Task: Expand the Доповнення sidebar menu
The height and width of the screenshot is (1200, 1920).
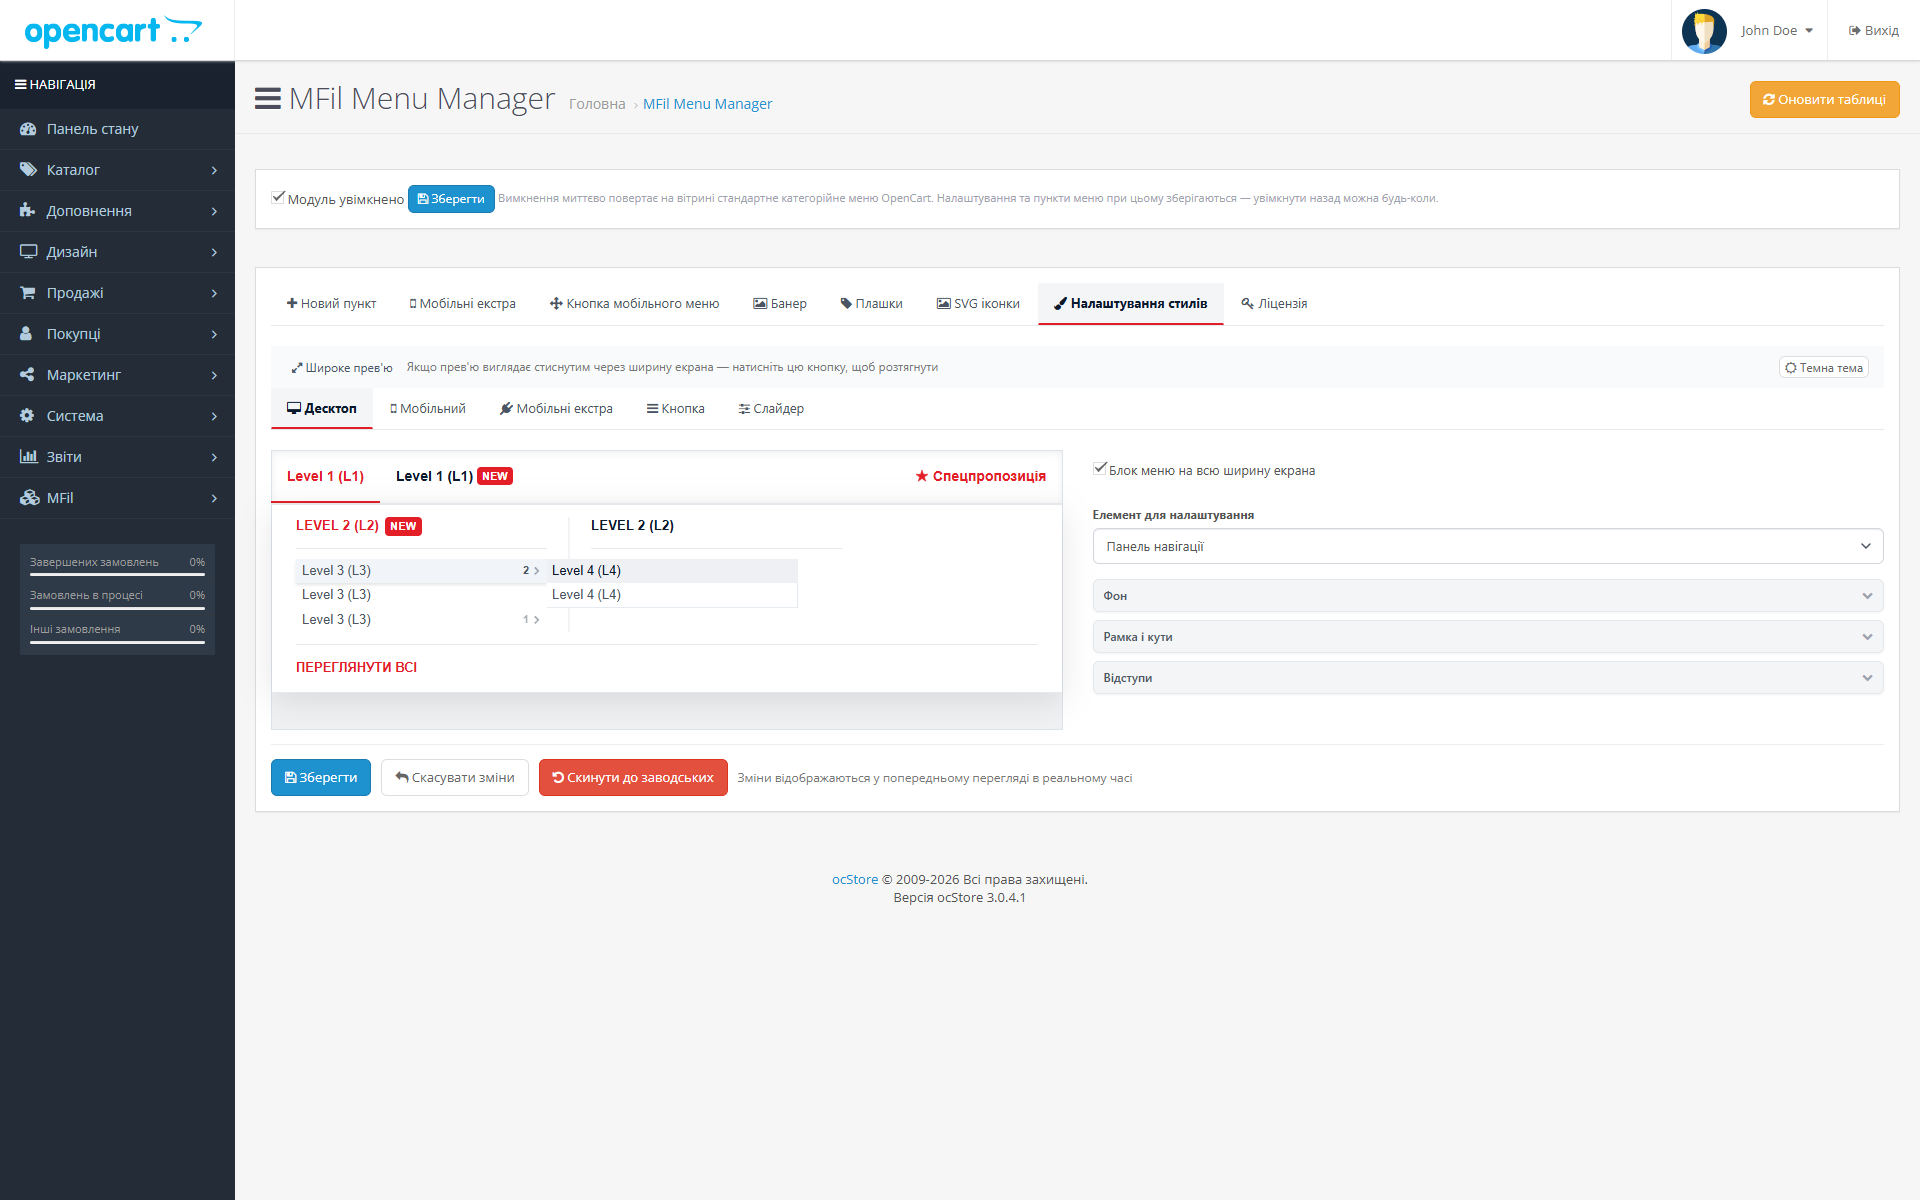Action: [x=117, y=211]
